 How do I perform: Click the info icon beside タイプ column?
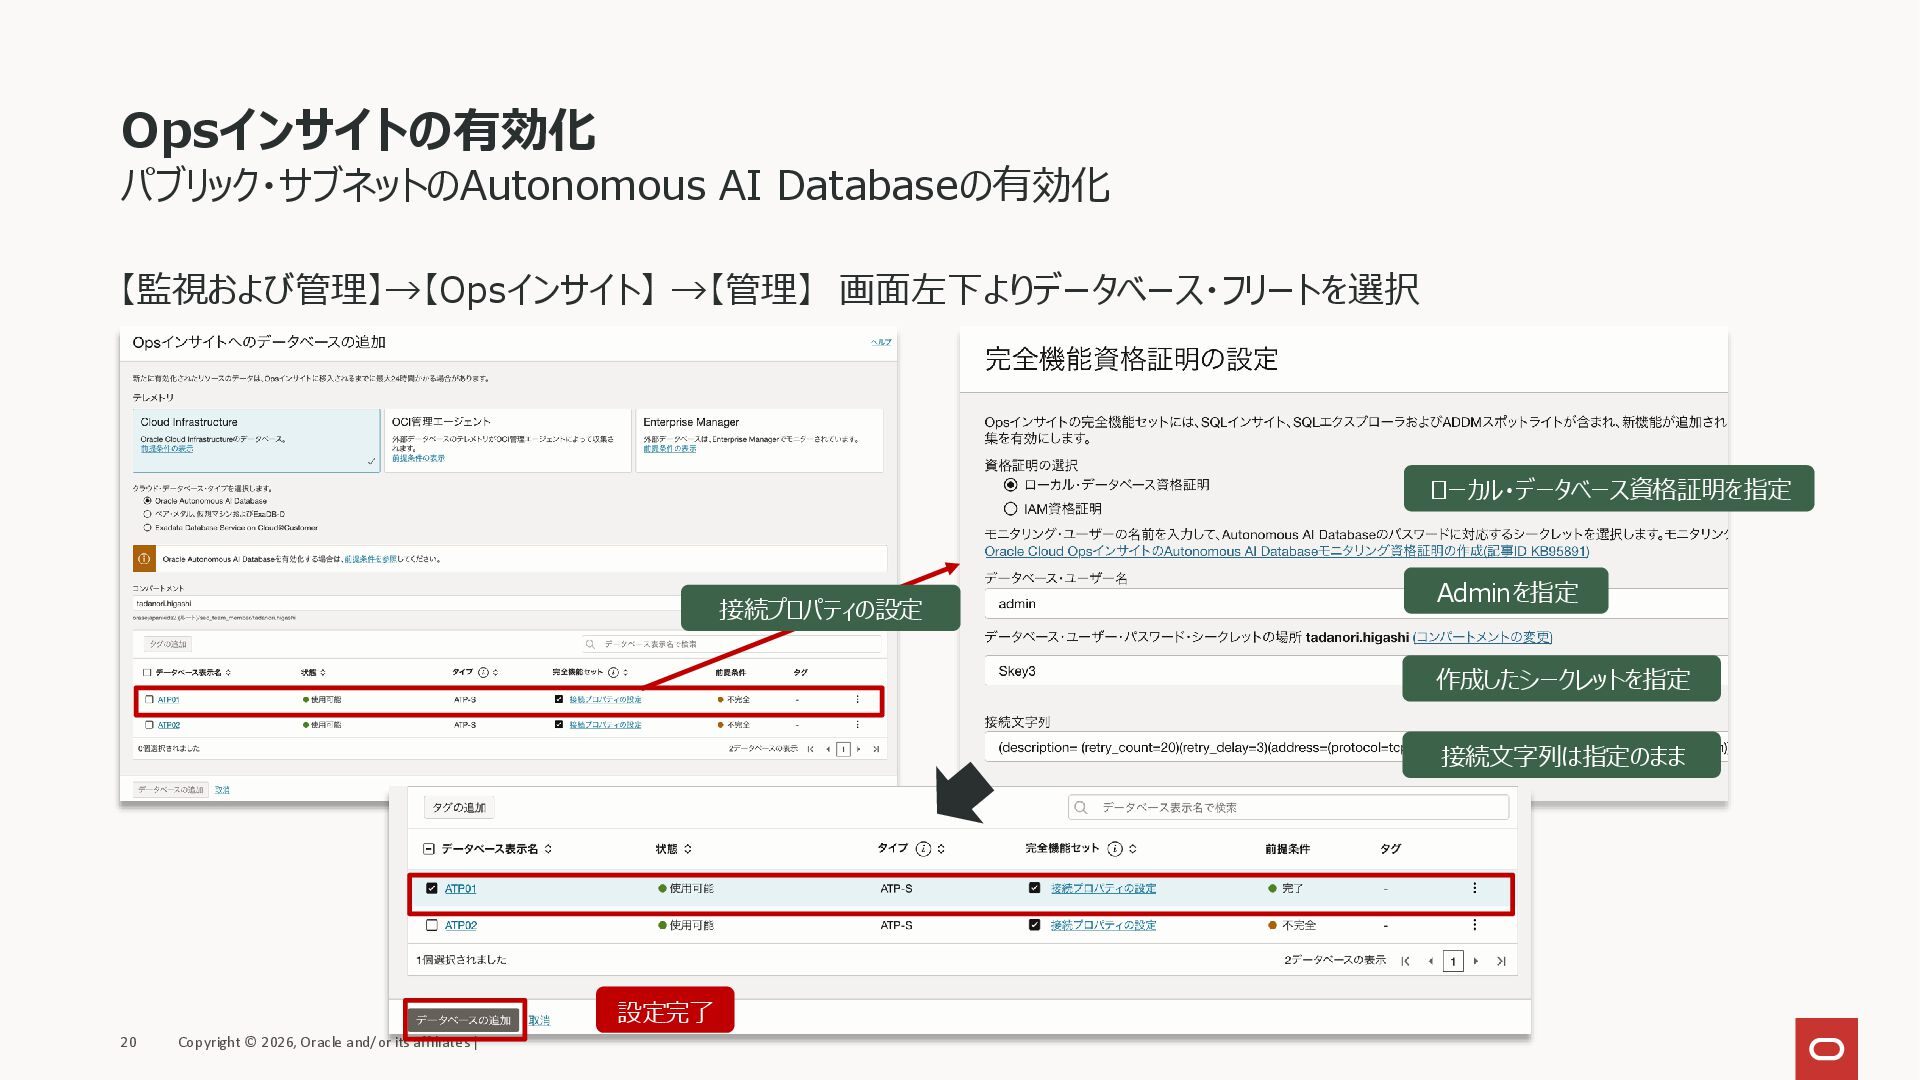click(x=923, y=849)
